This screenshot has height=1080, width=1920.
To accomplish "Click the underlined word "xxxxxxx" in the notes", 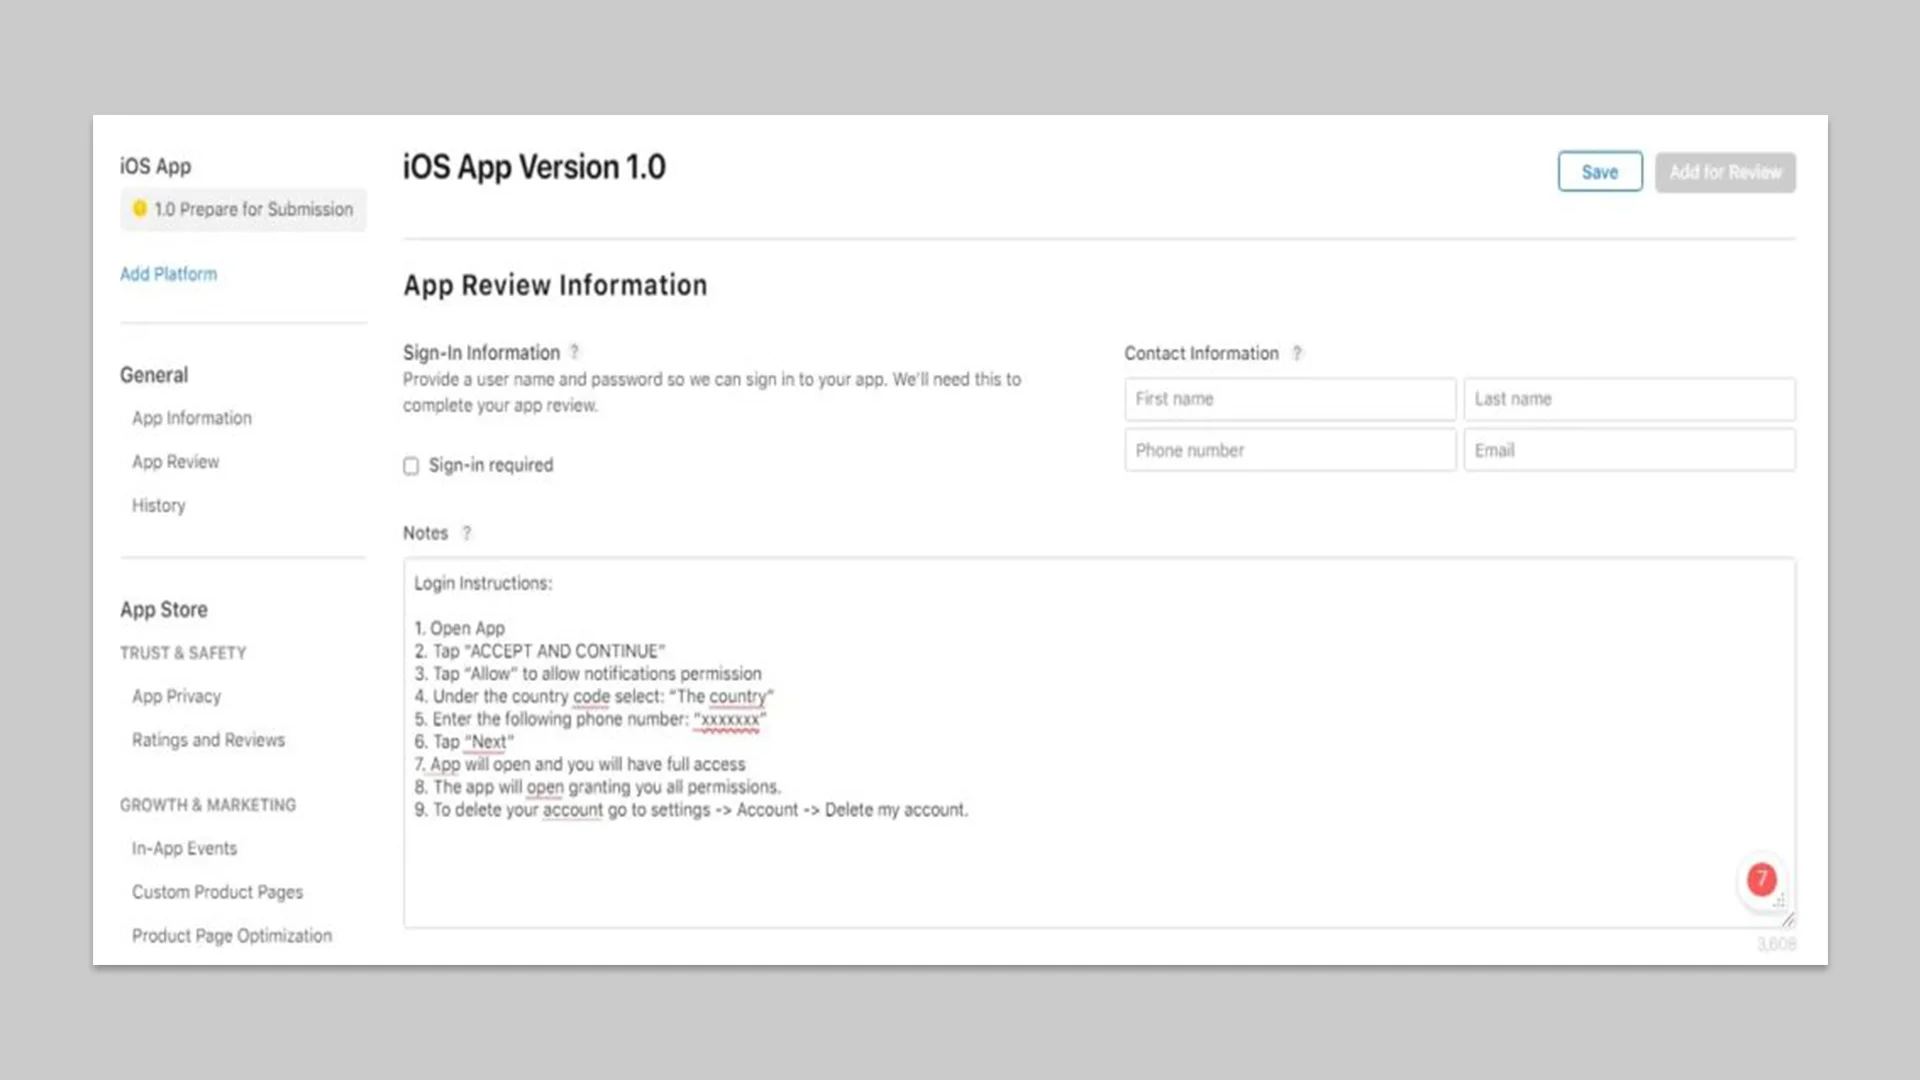I will 729,720.
